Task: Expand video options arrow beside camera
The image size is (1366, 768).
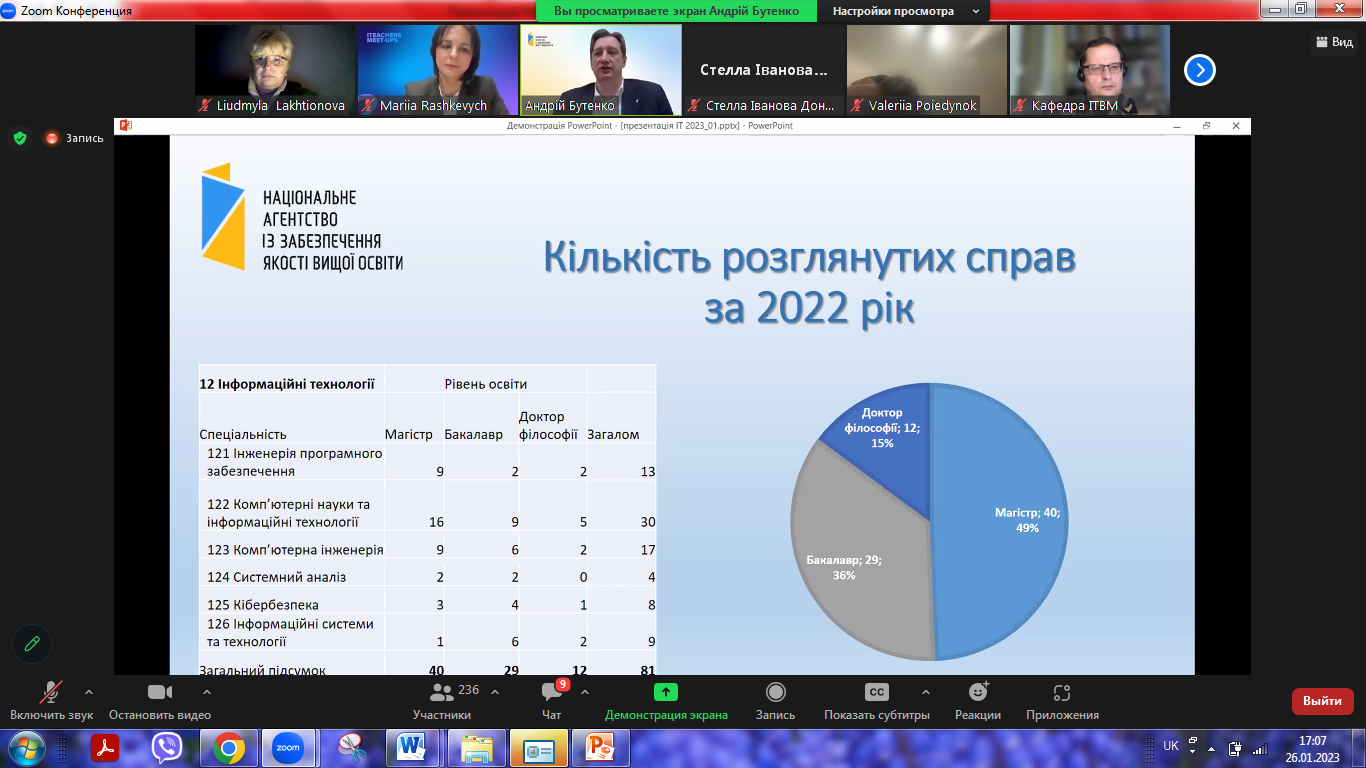Action: click(x=207, y=692)
